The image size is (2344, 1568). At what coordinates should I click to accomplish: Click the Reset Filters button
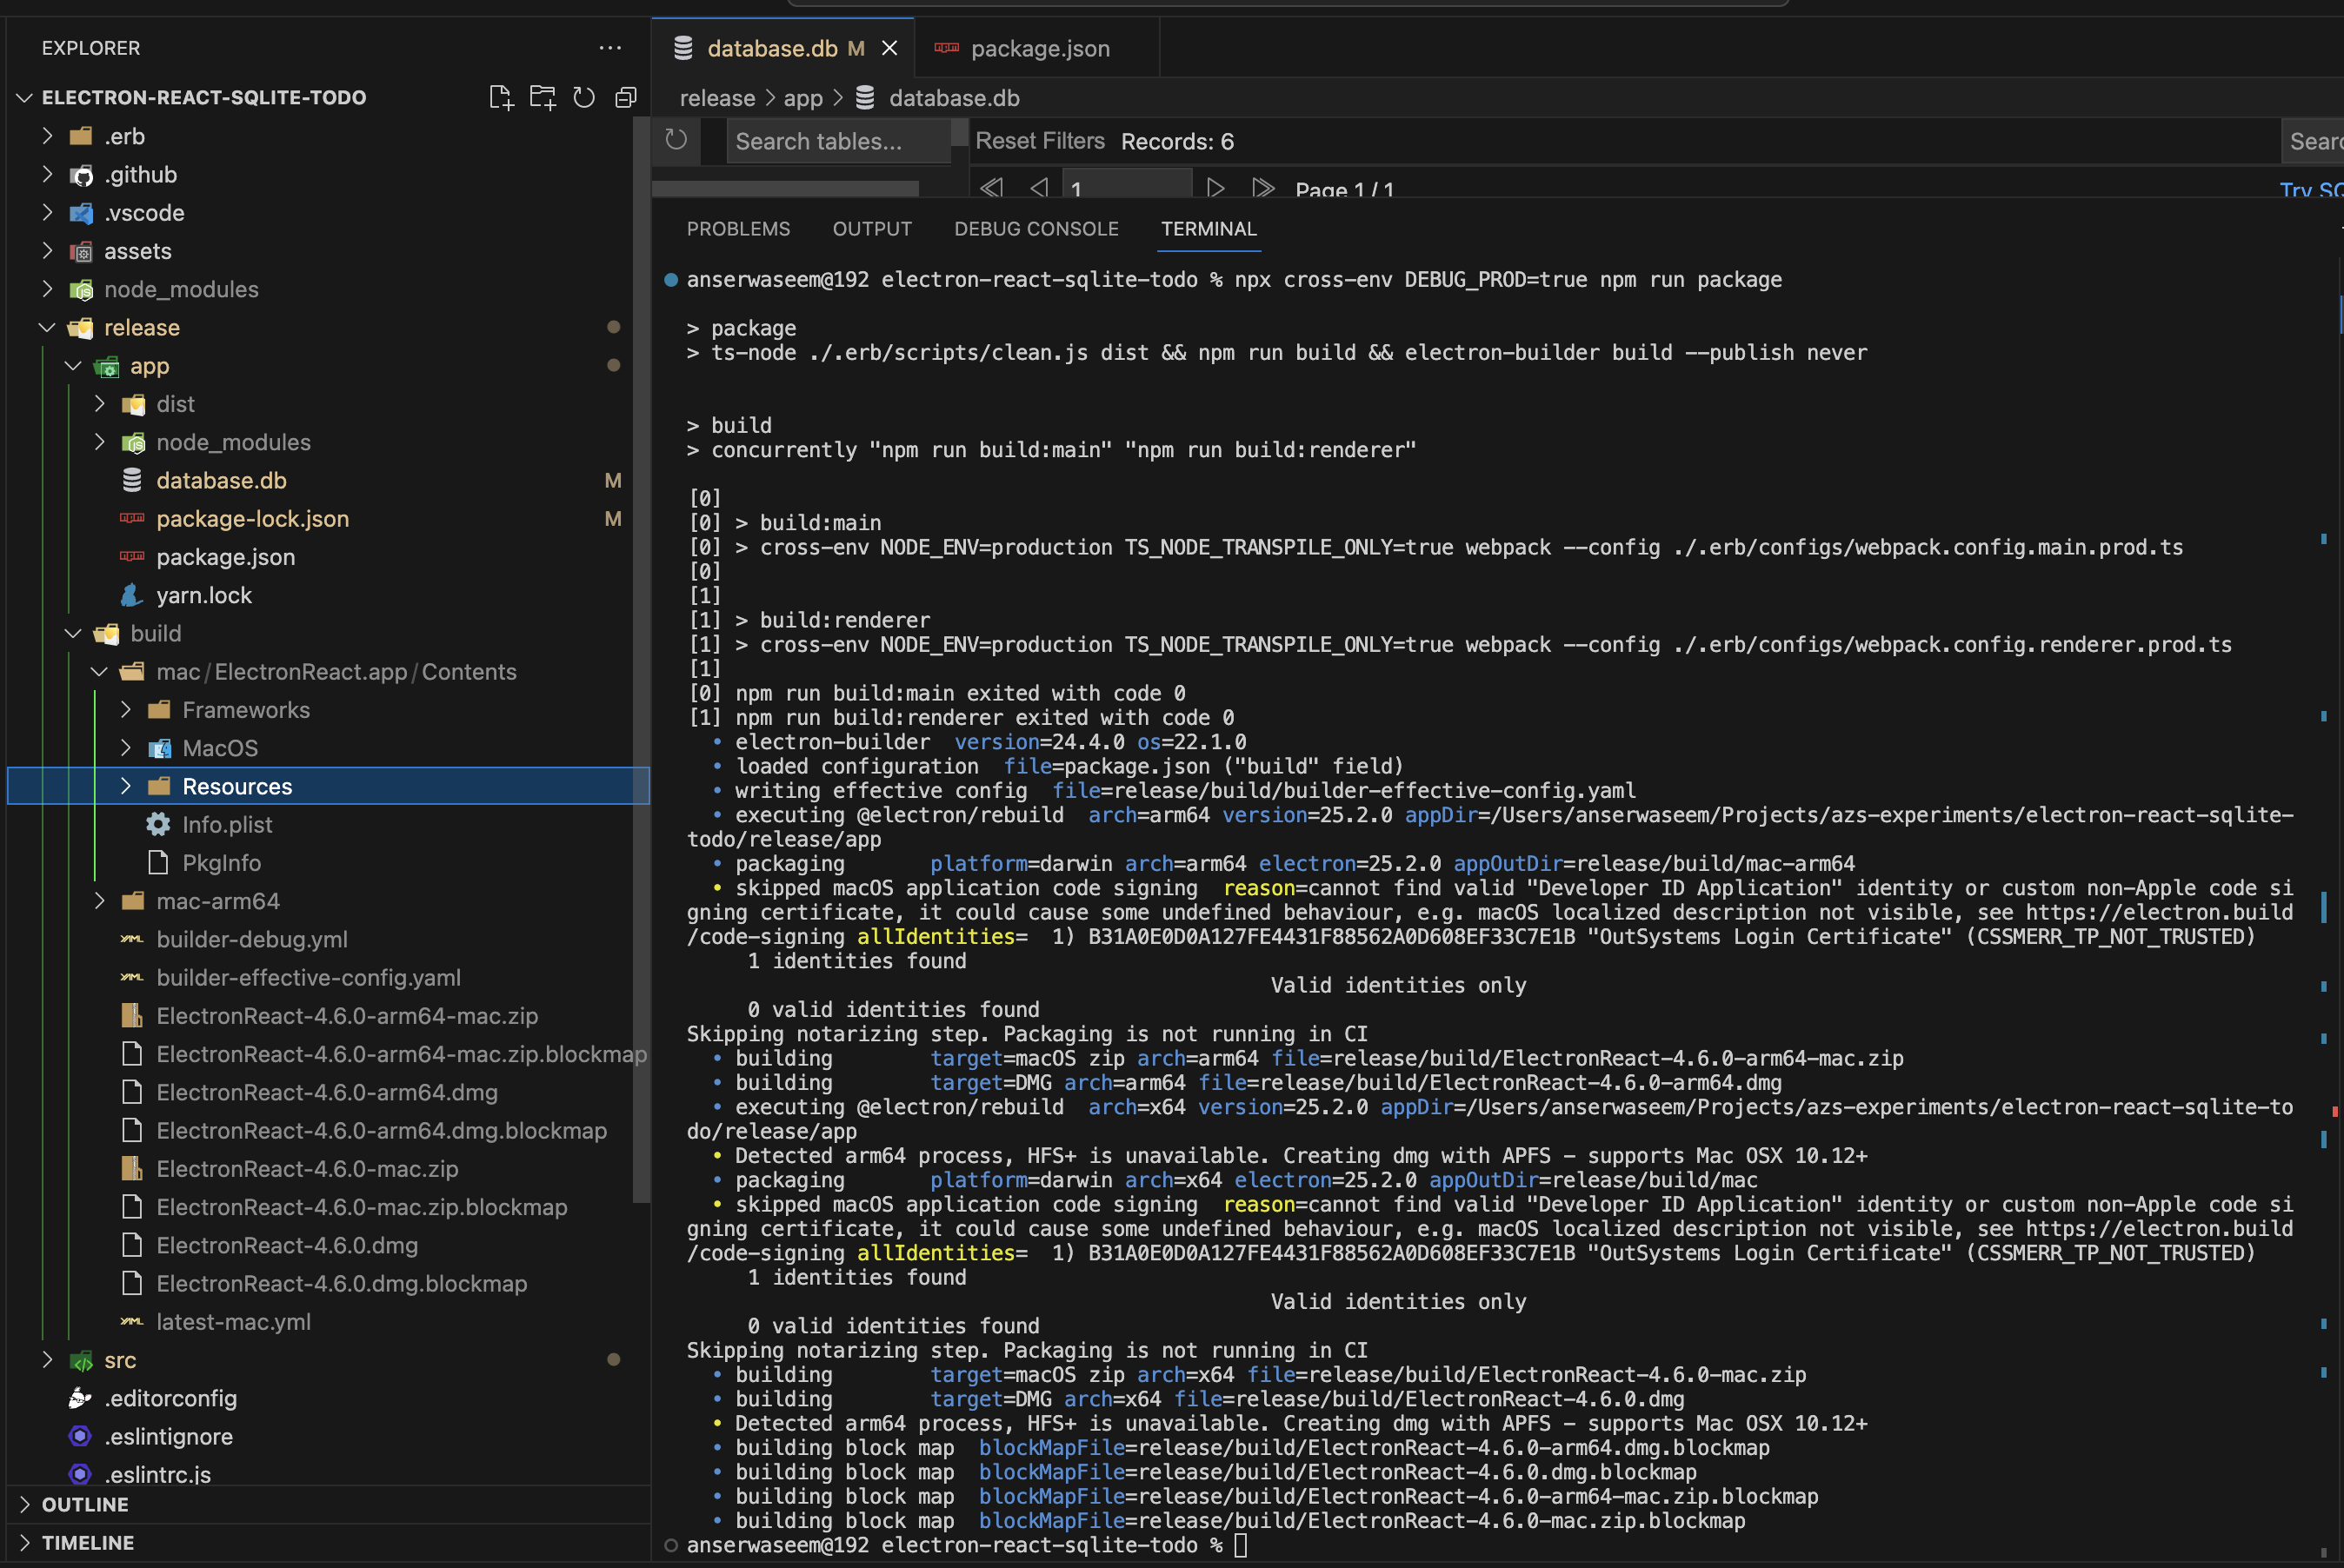1041,141
